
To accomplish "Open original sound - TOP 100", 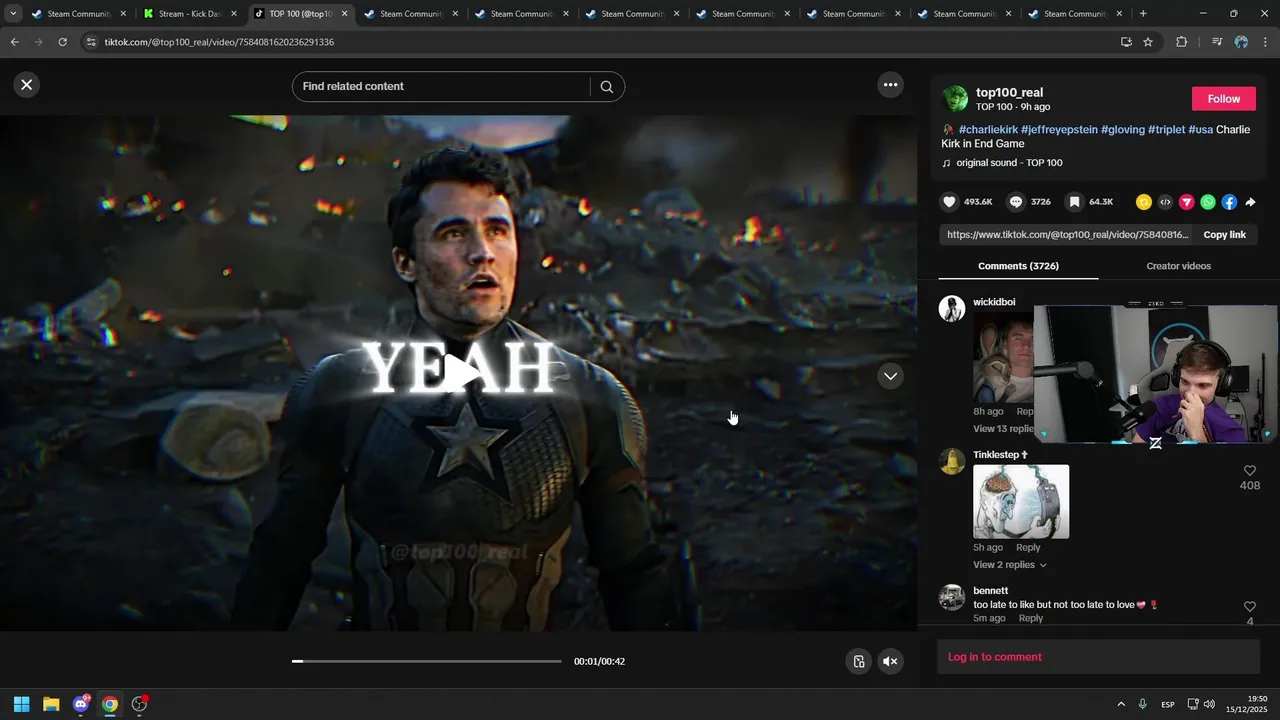I will click(x=1009, y=163).
